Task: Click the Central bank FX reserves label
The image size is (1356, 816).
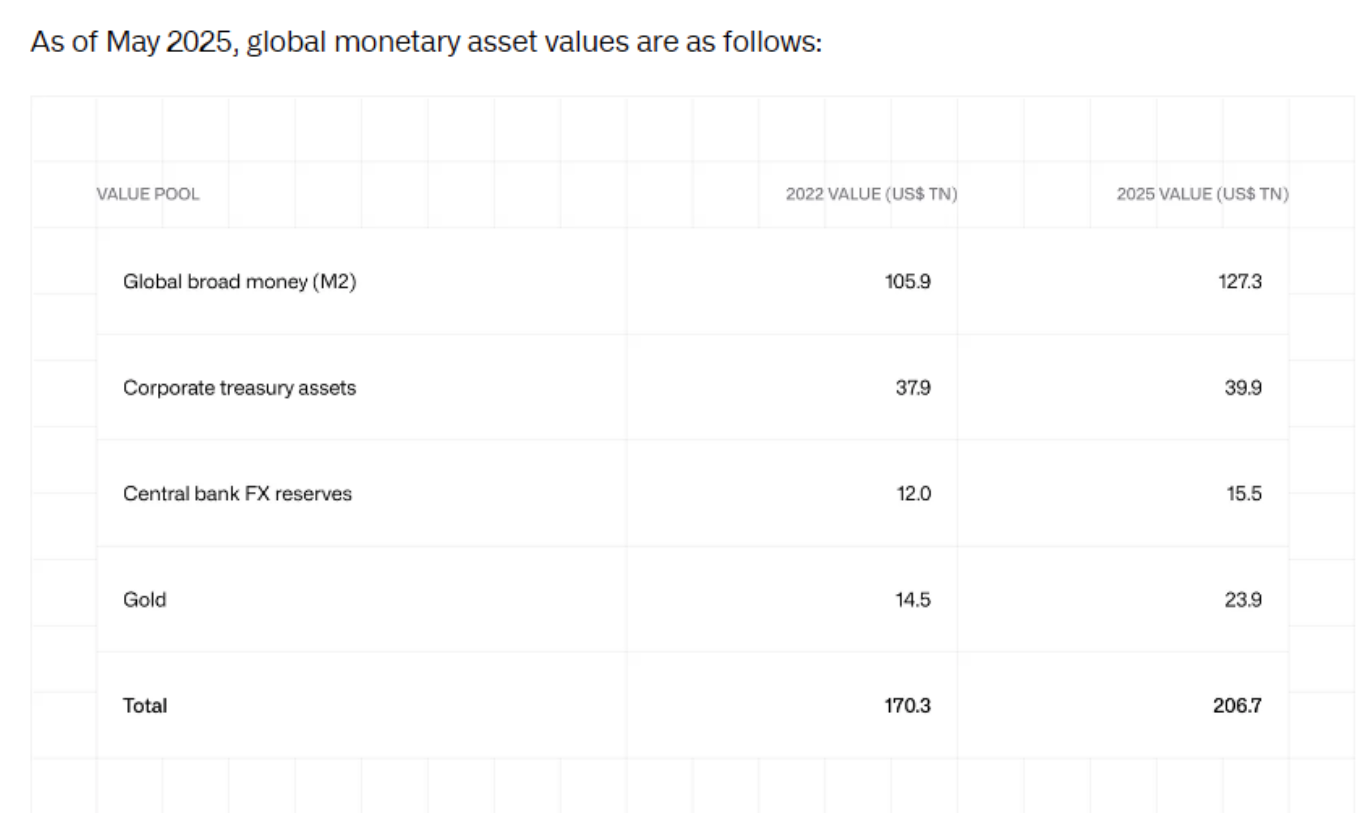Action: coord(237,494)
